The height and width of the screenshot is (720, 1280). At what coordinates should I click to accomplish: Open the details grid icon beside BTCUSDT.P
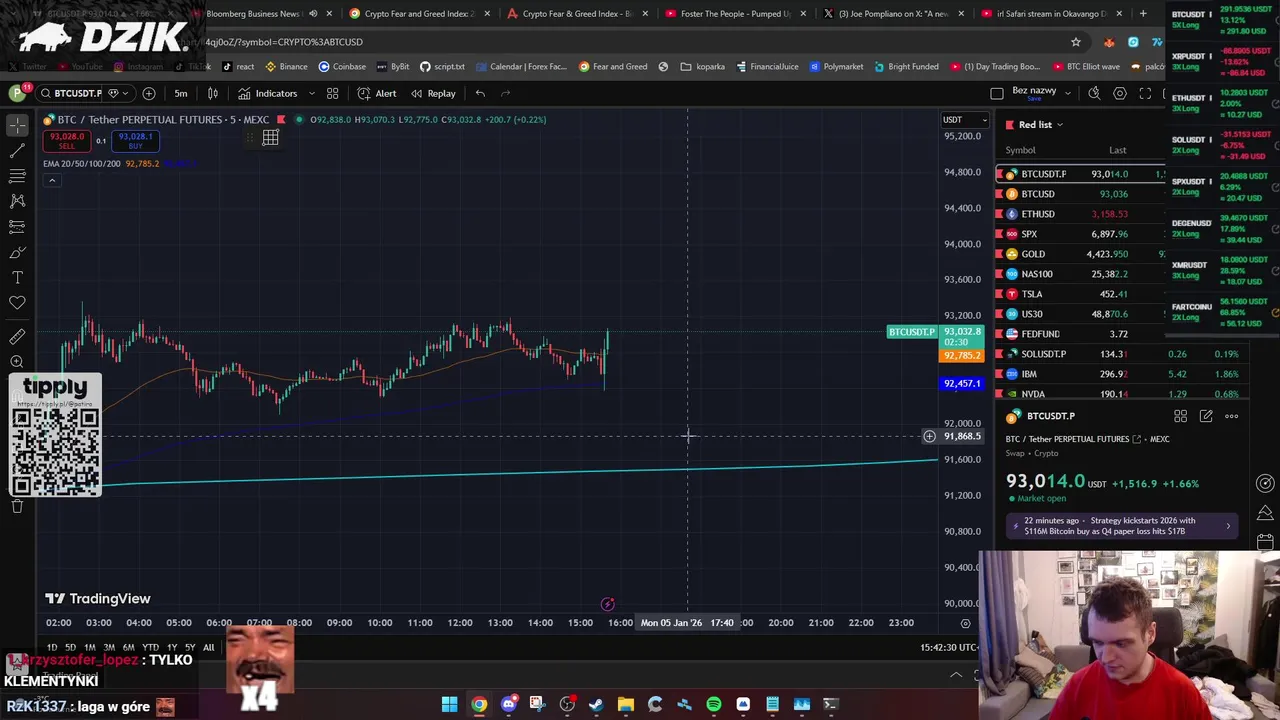pos(1180,416)
